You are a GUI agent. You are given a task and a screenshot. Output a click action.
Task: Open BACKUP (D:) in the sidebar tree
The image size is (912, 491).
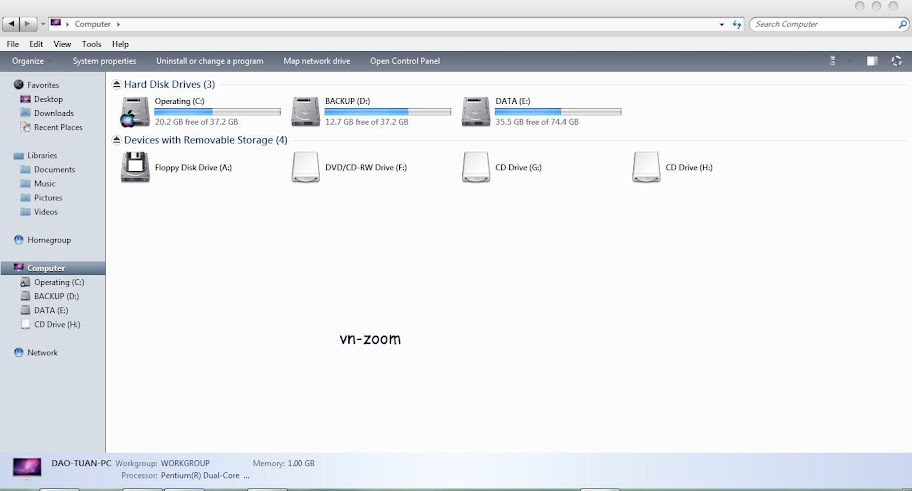(x=56, y=296)
